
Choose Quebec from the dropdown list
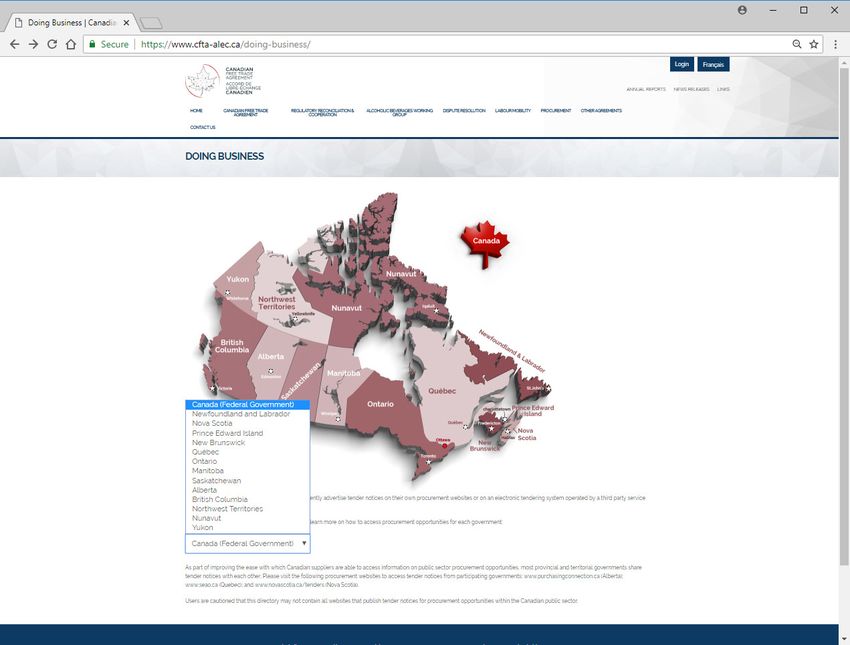248,452
